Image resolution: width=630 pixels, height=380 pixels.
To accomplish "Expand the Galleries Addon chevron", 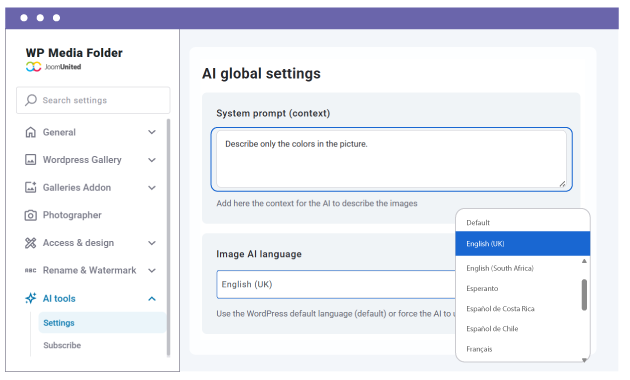I will point(152,188).
